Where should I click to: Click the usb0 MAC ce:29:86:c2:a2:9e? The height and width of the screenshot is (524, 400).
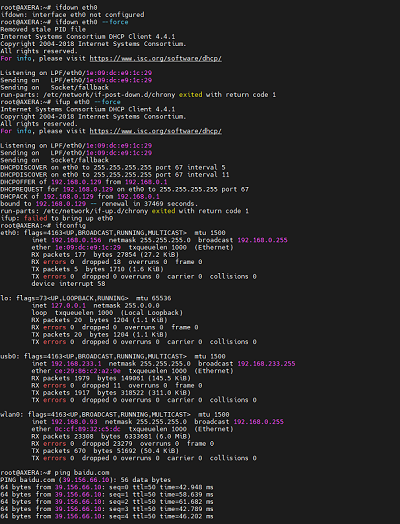(88, 371)
